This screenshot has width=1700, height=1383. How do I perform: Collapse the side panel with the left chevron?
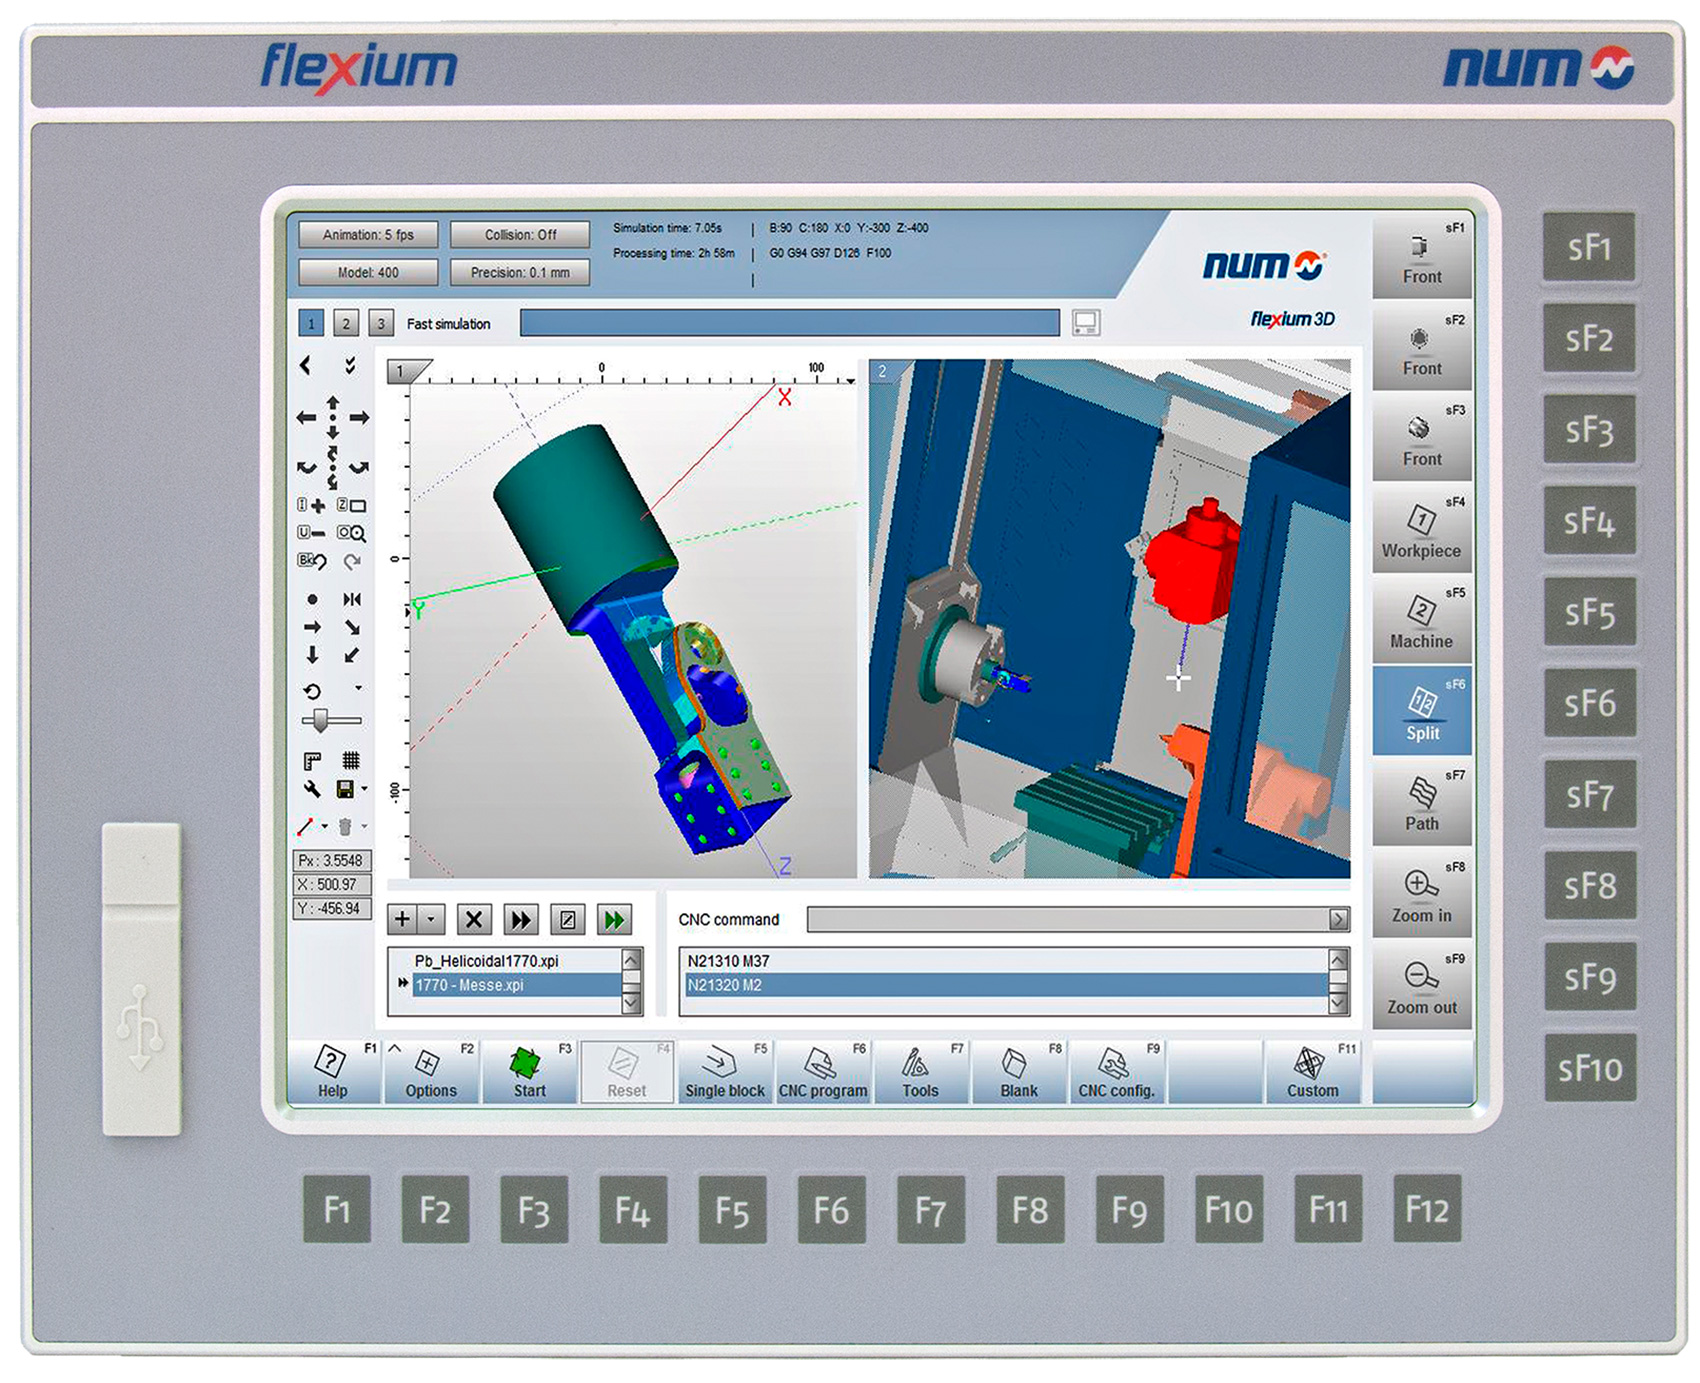(306, 366)
